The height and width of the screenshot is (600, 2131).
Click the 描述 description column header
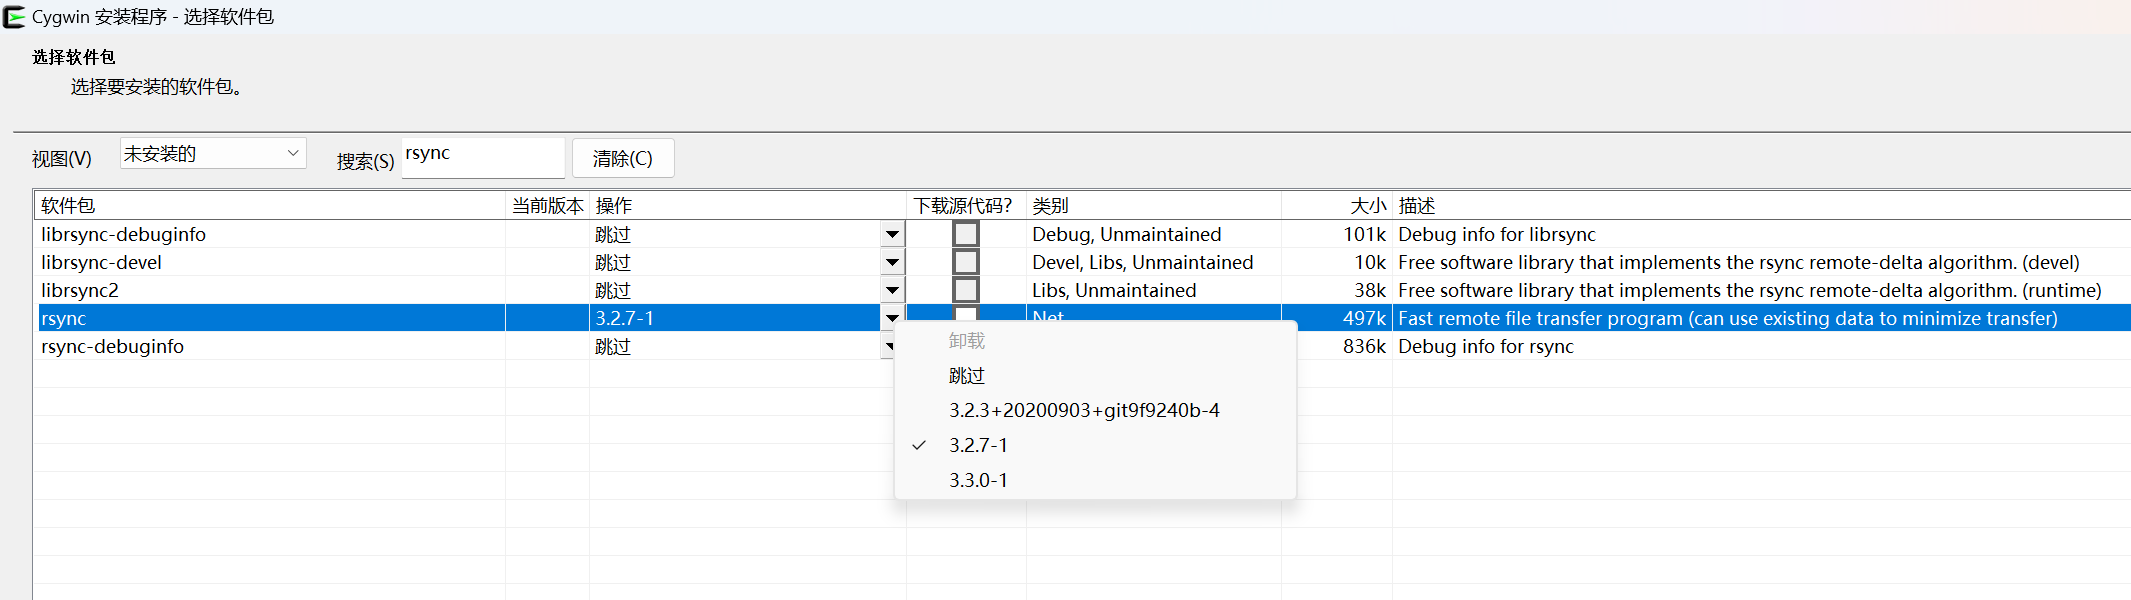click(x=1416, y=206)
